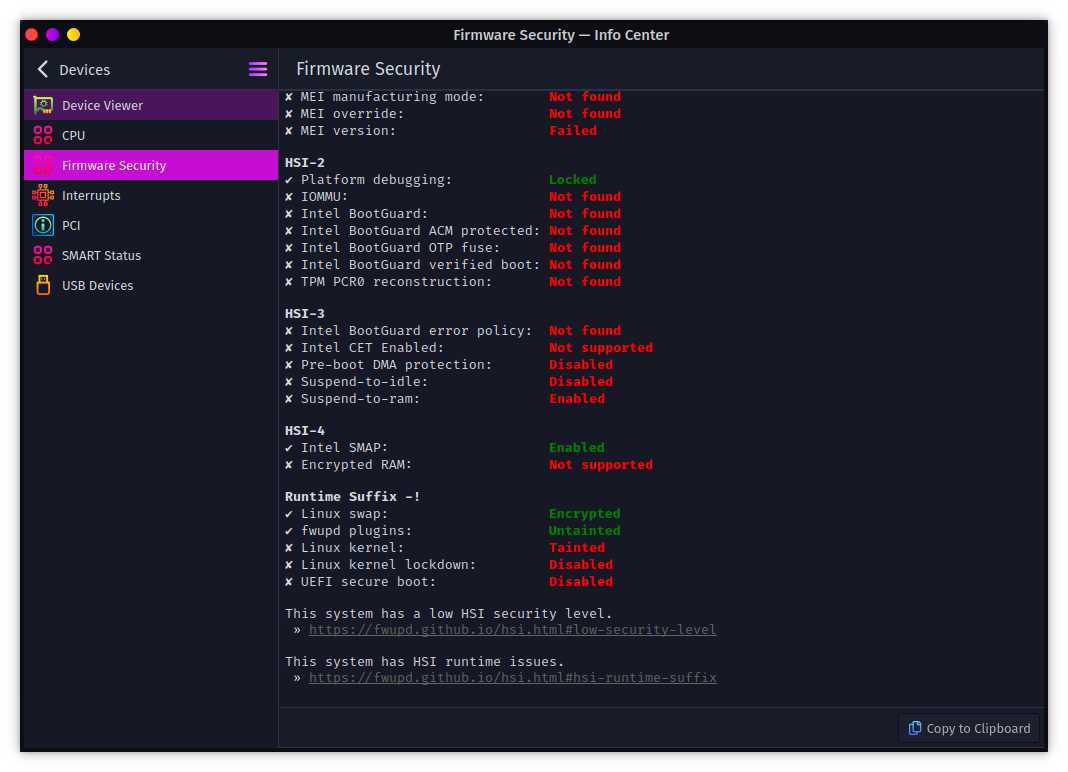Open the low-security-level HSI link
Screen dimensions: 1068x772
(x=512, y=630)
